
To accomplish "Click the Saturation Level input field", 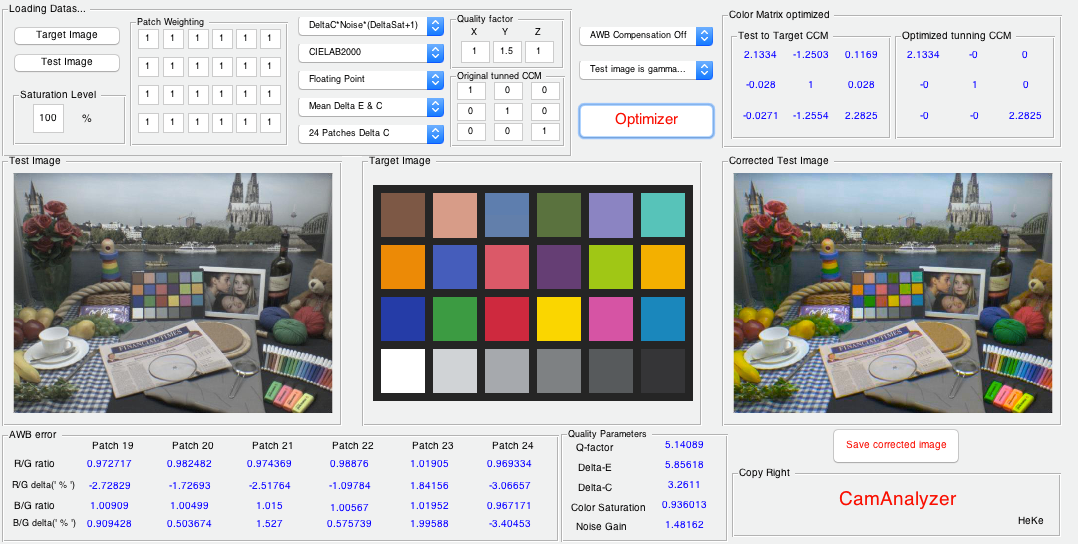I will pos(48,118).
